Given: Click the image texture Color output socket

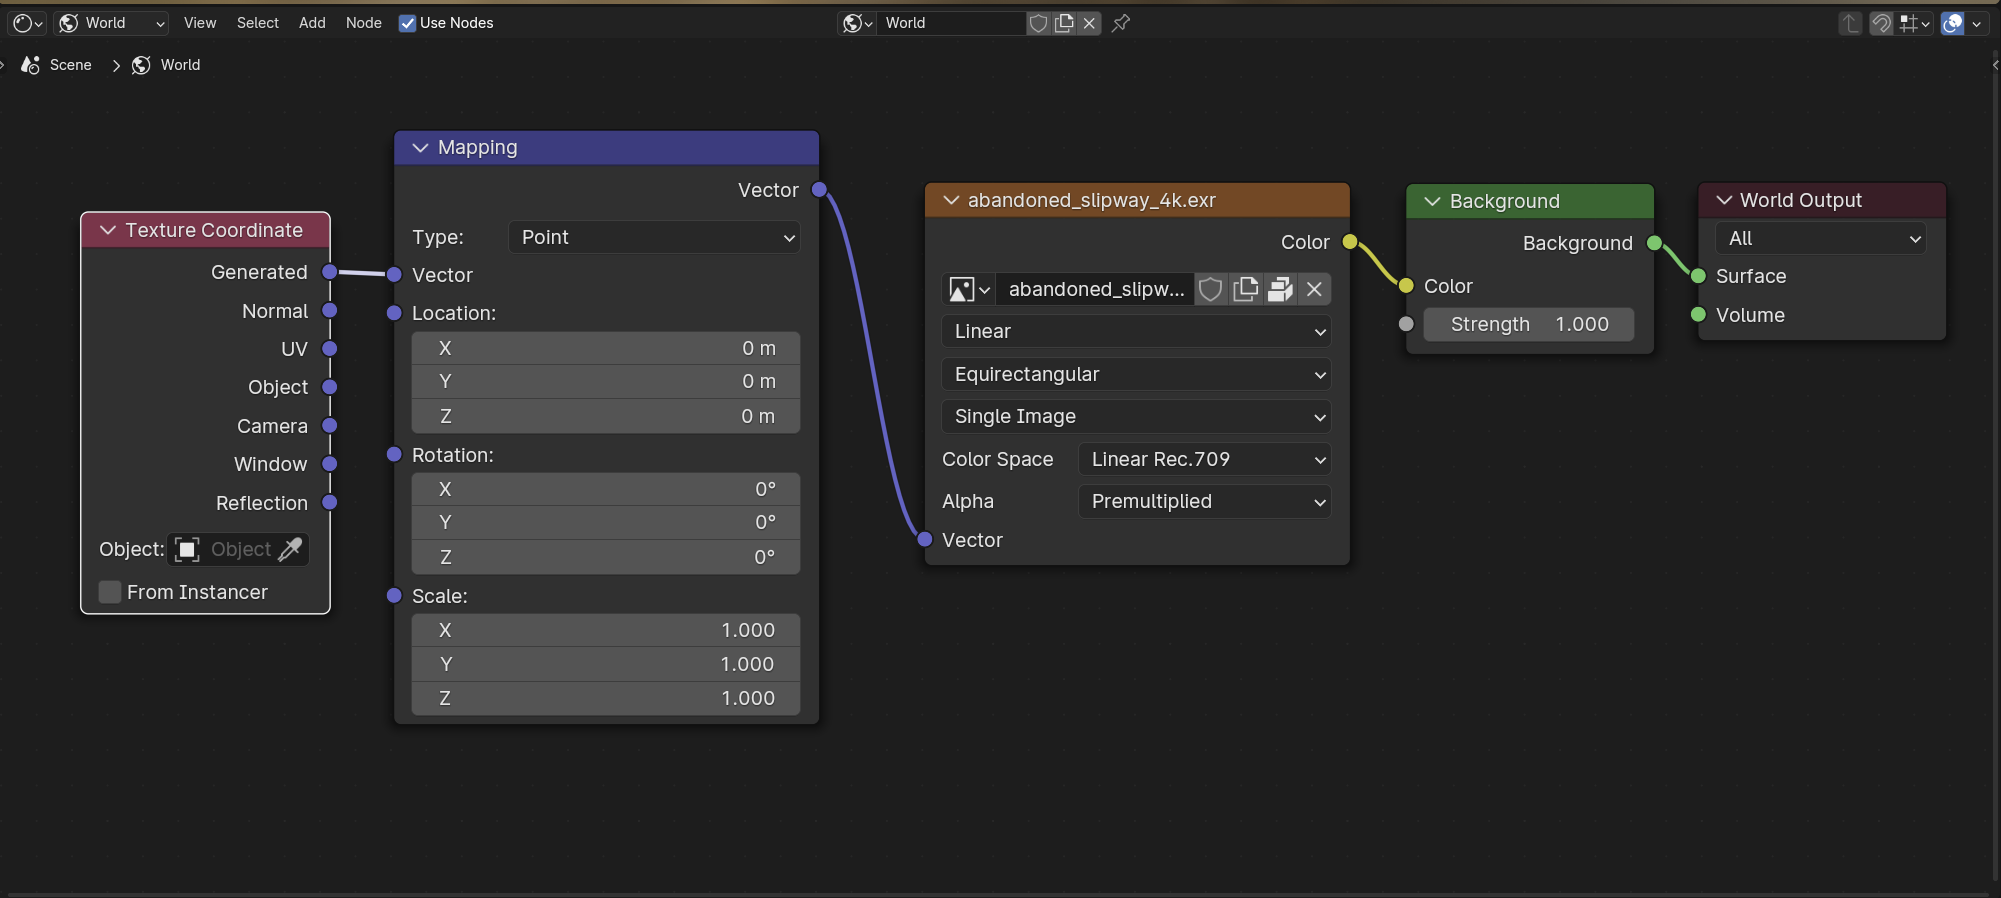Looking at the screenshot, I should tap(1350, 242).
